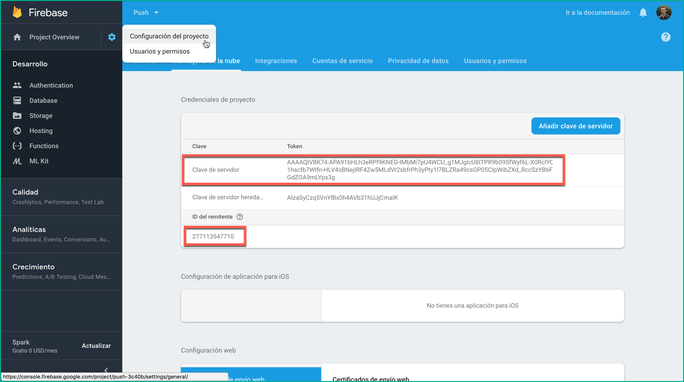Screen dimensions: 684x382
Task: Click Actualizar plan button
Action: coord(96,346)
